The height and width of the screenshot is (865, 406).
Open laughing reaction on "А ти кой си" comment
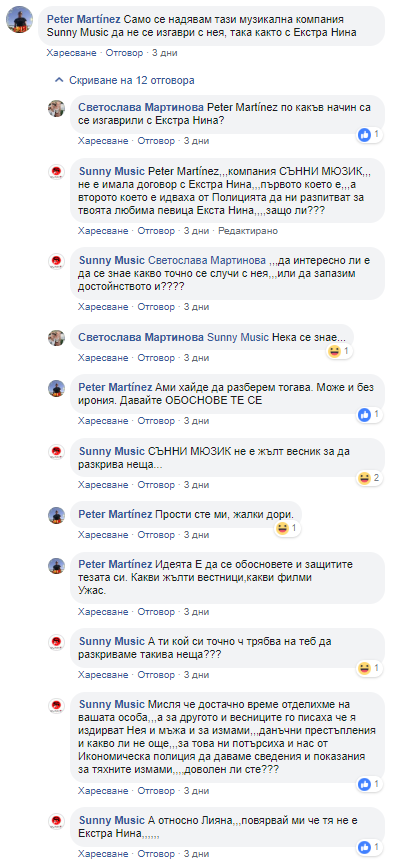pos(369,669)
